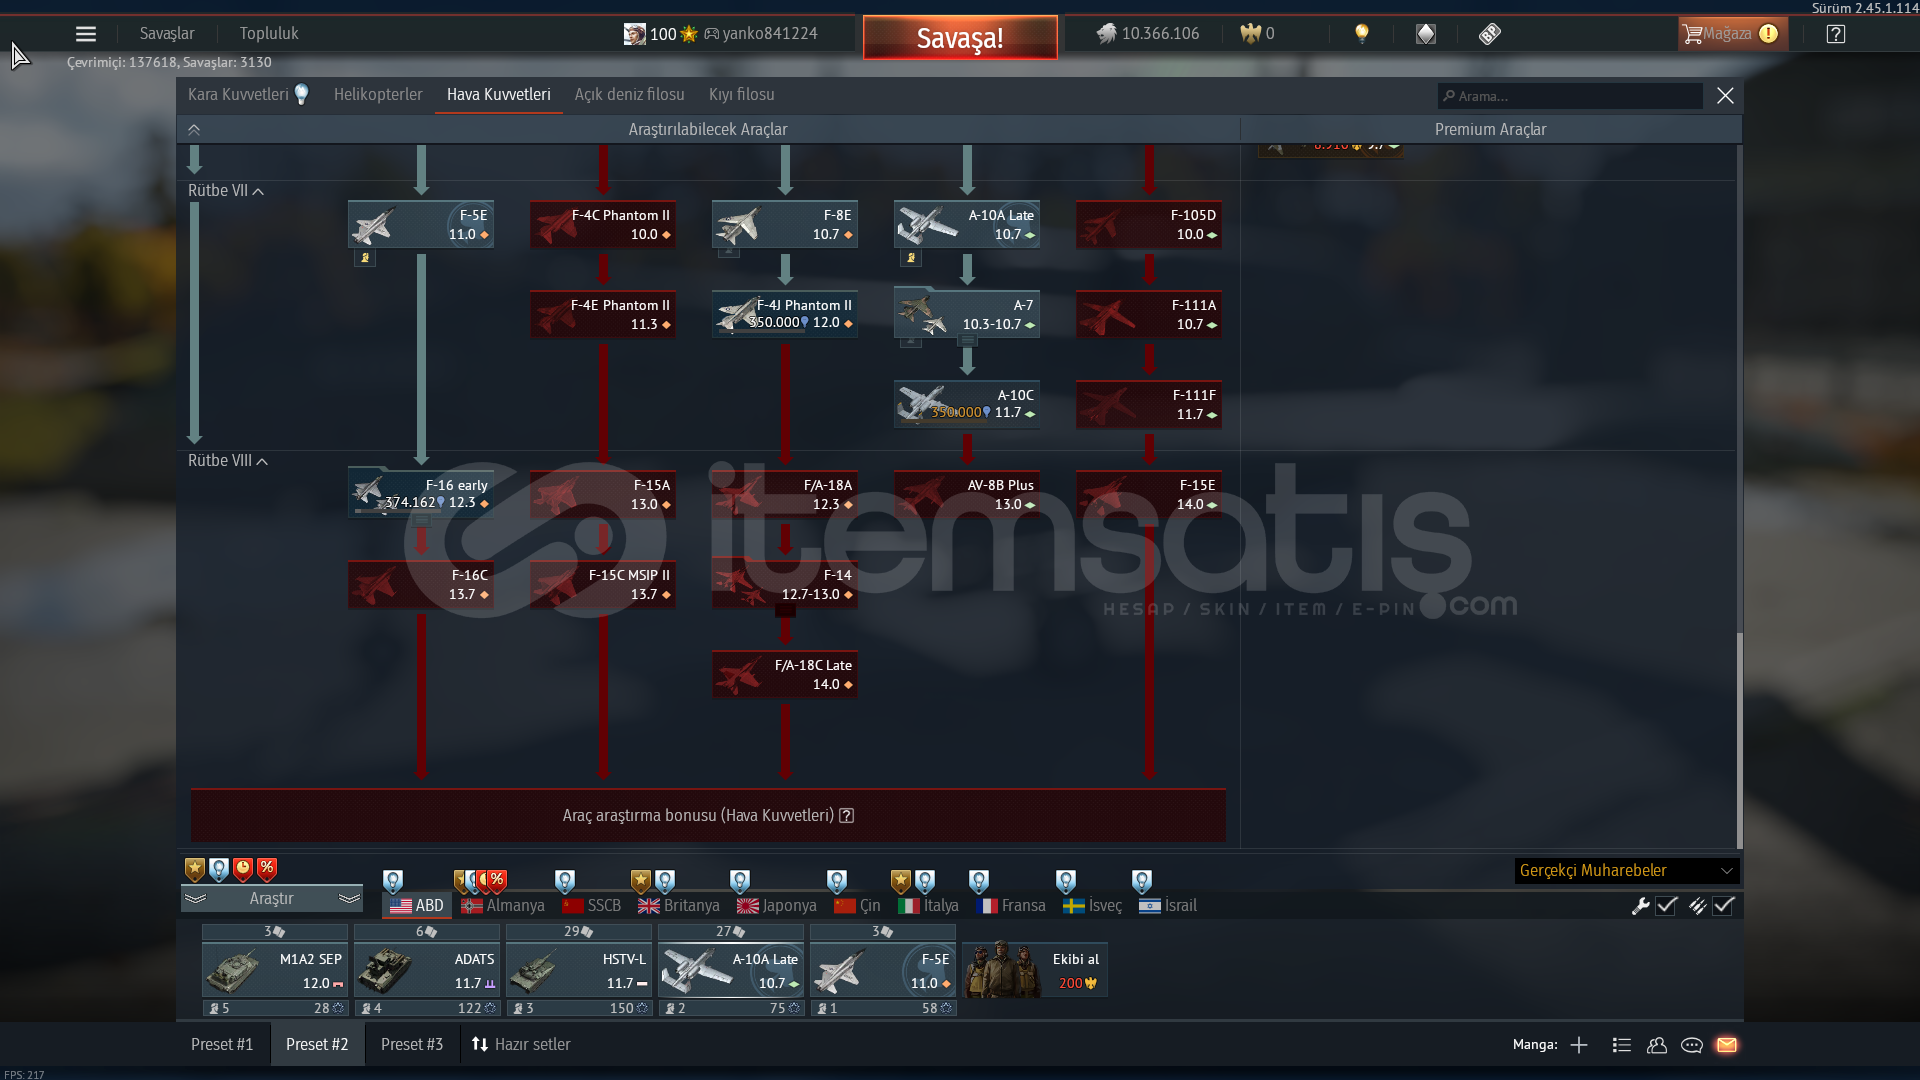1920x1080 pixels.
Task: Open the lightbulb hints icon in top bar
Action: point(1361,34)
